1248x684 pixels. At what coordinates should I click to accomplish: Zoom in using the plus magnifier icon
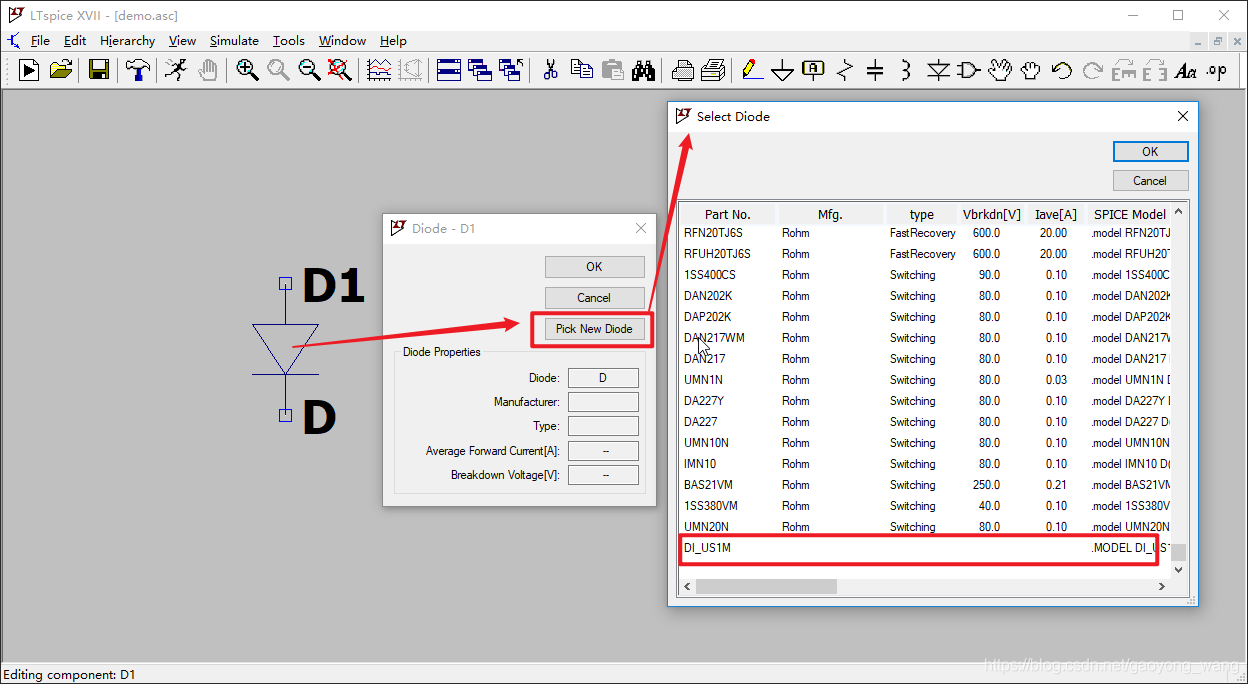point(247,70)
